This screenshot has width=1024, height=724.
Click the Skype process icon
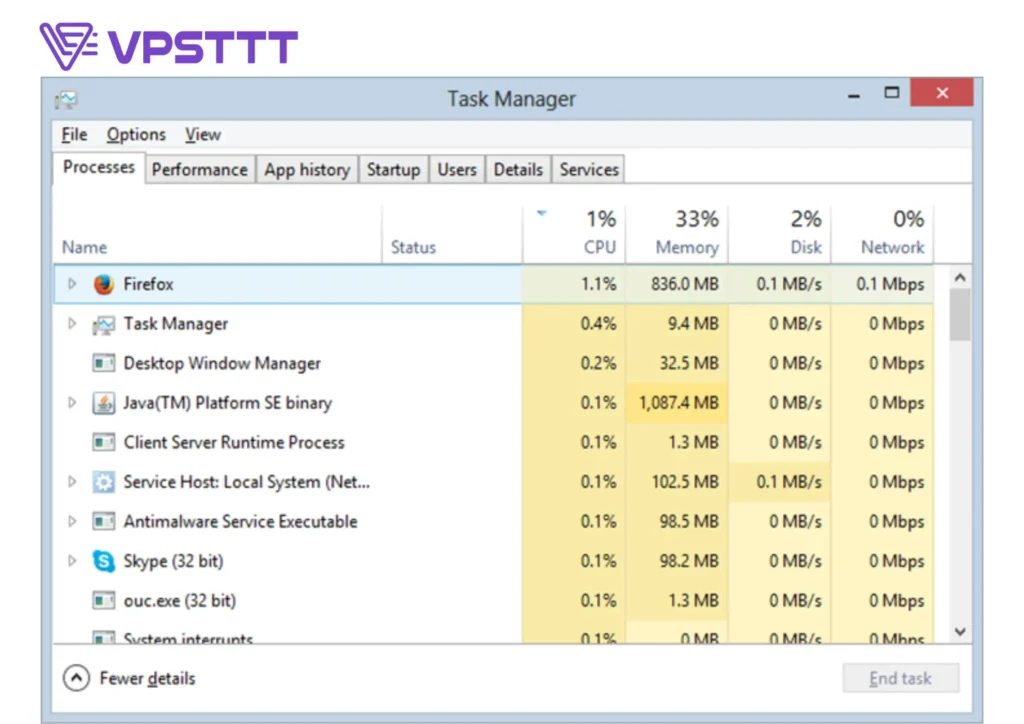(103, 561)
